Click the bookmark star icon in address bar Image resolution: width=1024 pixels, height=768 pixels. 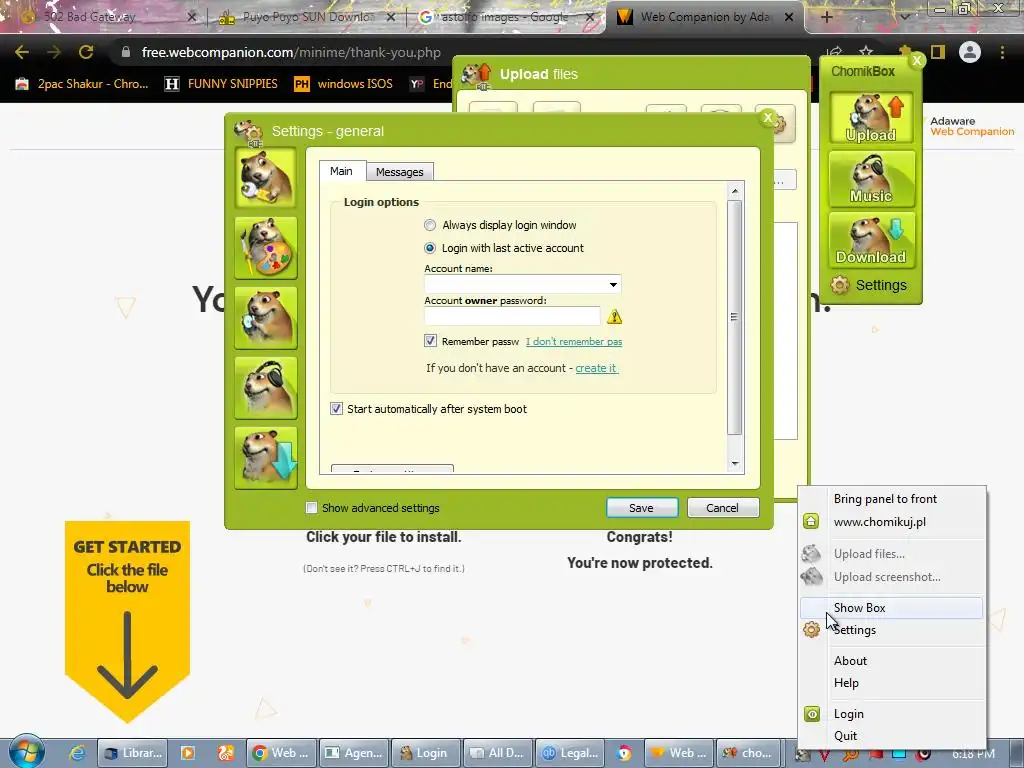click(x=866, y=52)
